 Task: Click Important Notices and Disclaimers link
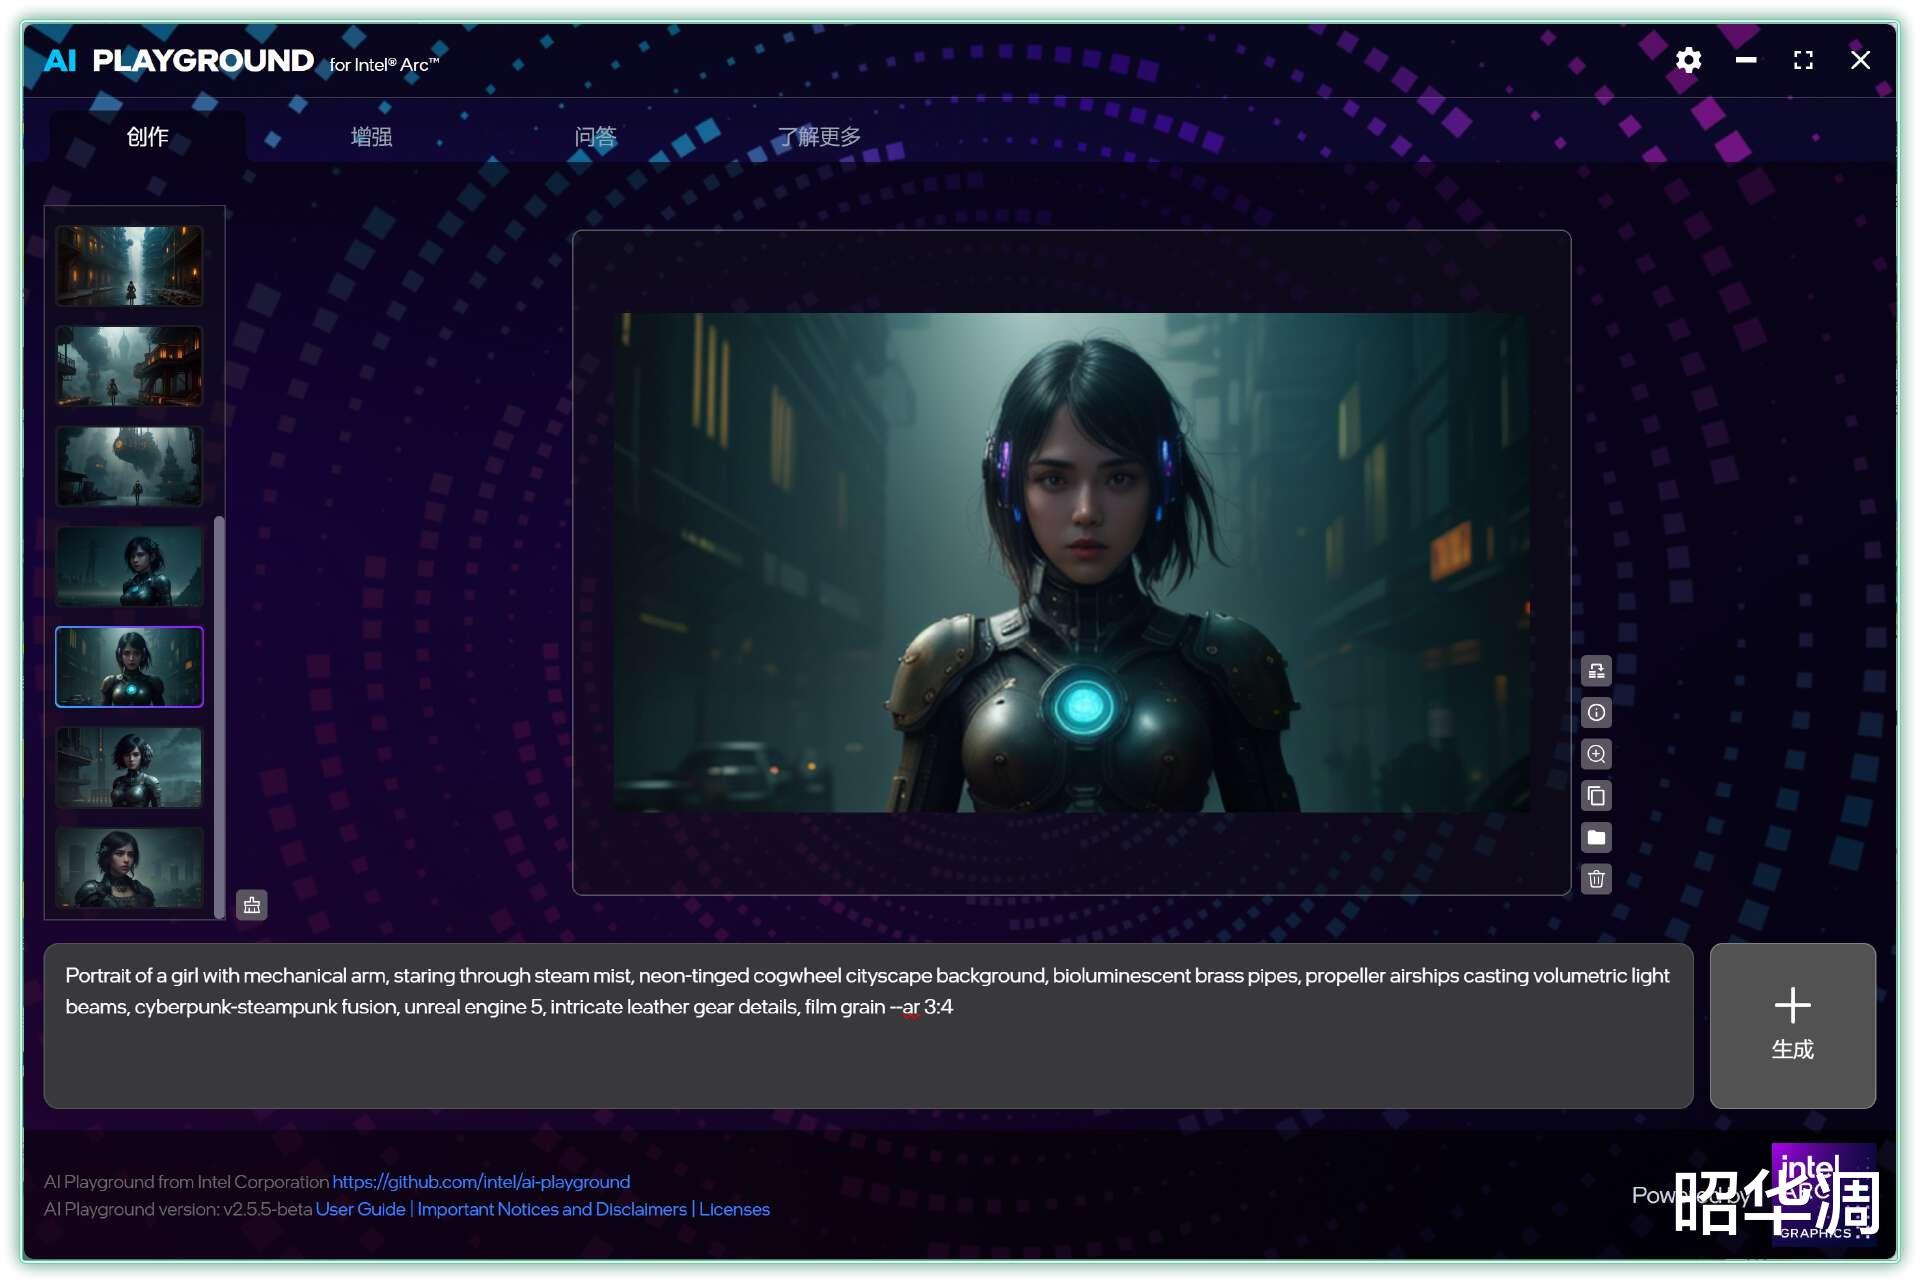tap(551, 1209)
